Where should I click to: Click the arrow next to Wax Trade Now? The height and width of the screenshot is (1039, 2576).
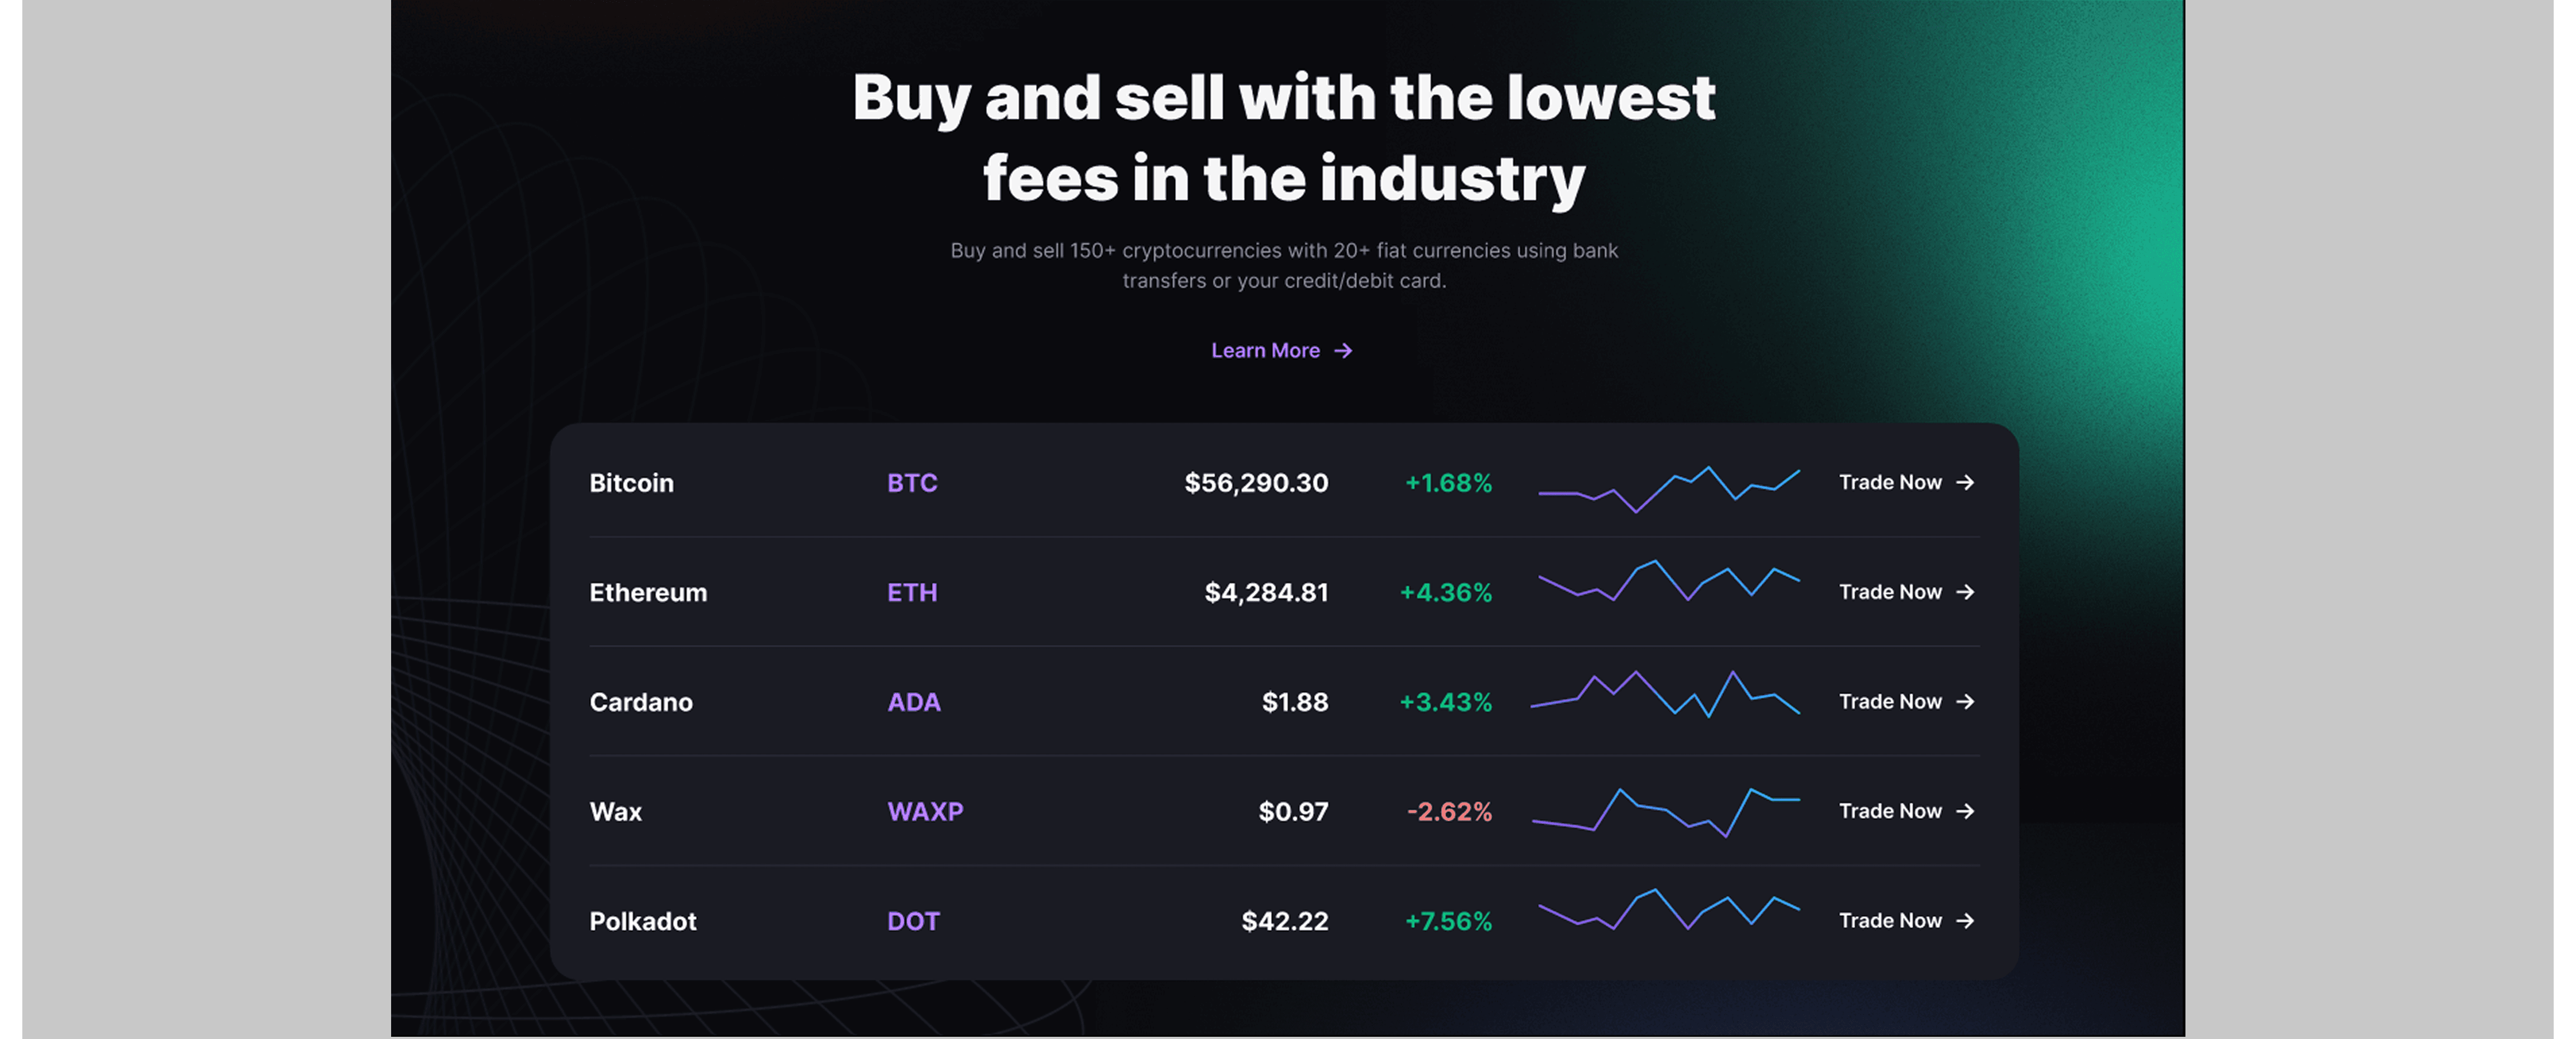tap(1965, 812)
